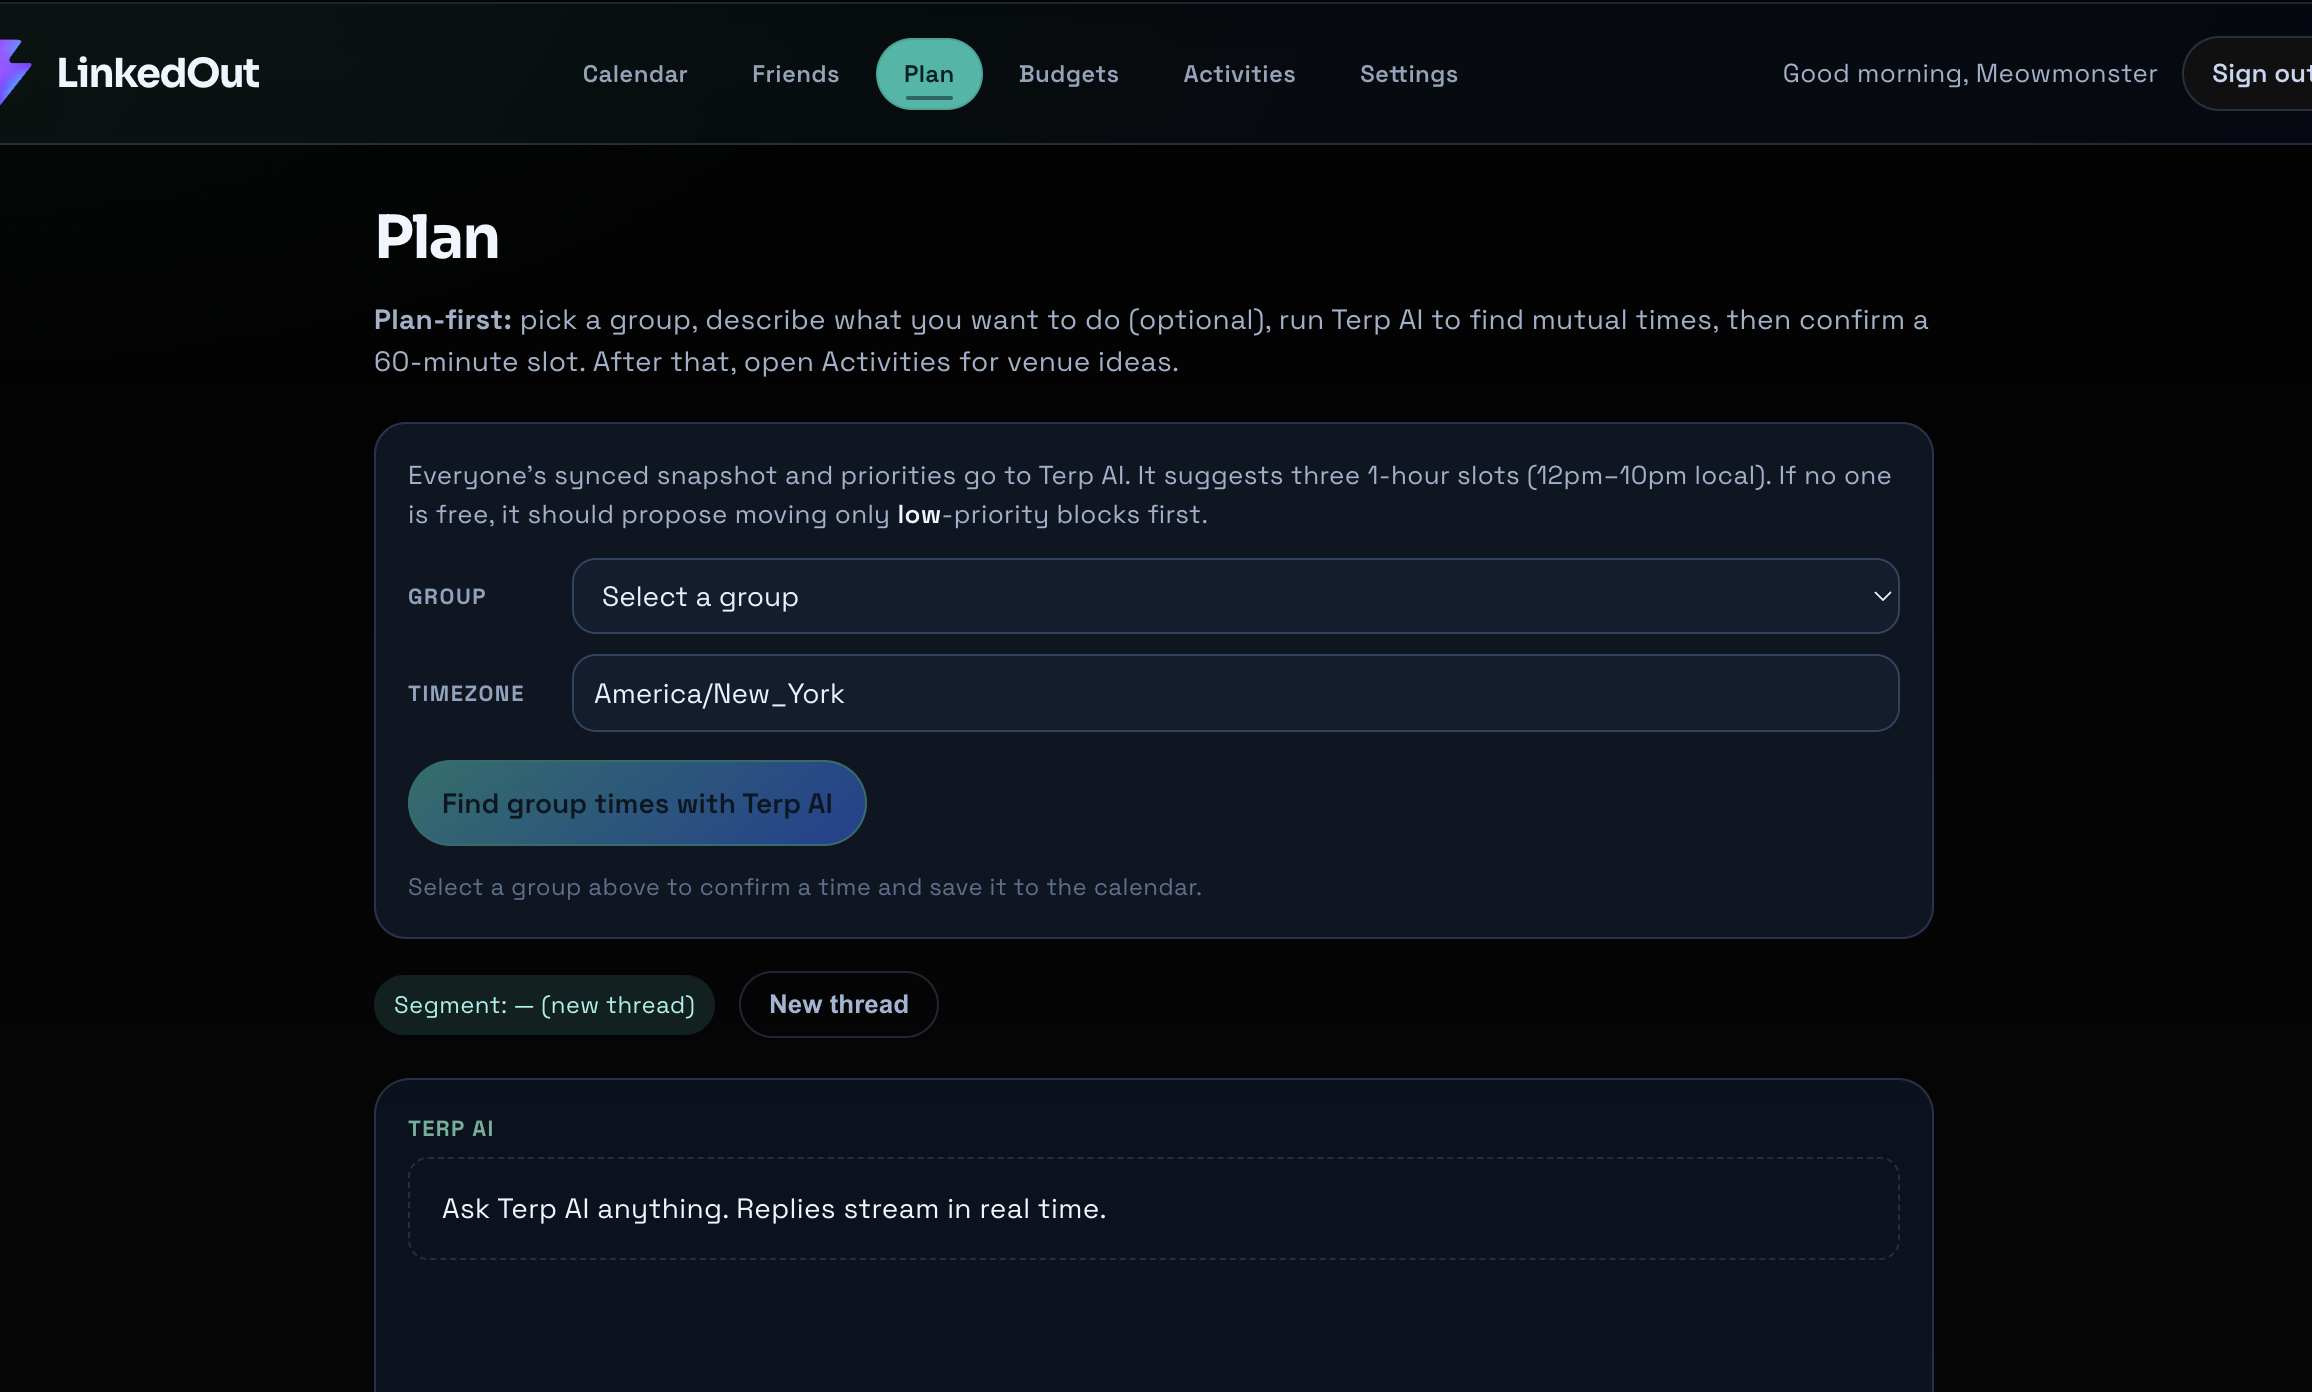This screenshot has width=2312, height=1392.
Task: Click the America/New_York timezone field
Action: click(1234, 693)
